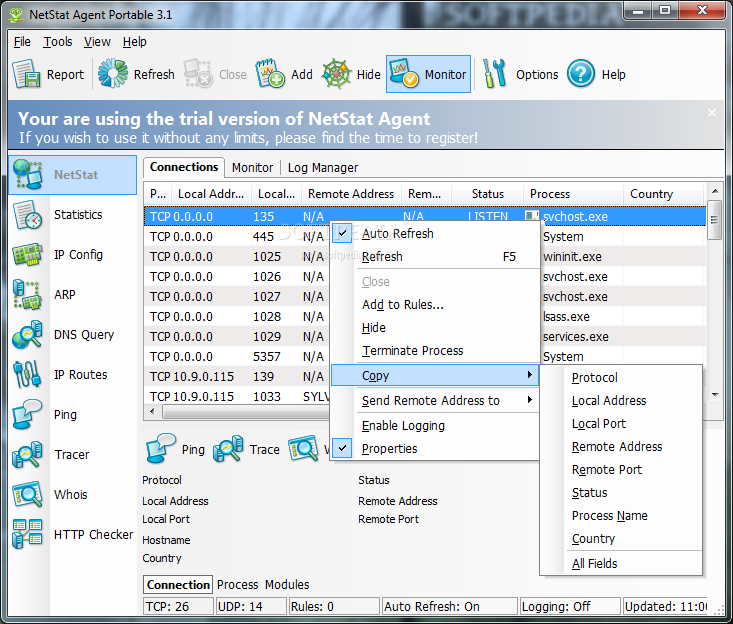
Task: Select the row with local port 445
Action: tap(425, 237)
